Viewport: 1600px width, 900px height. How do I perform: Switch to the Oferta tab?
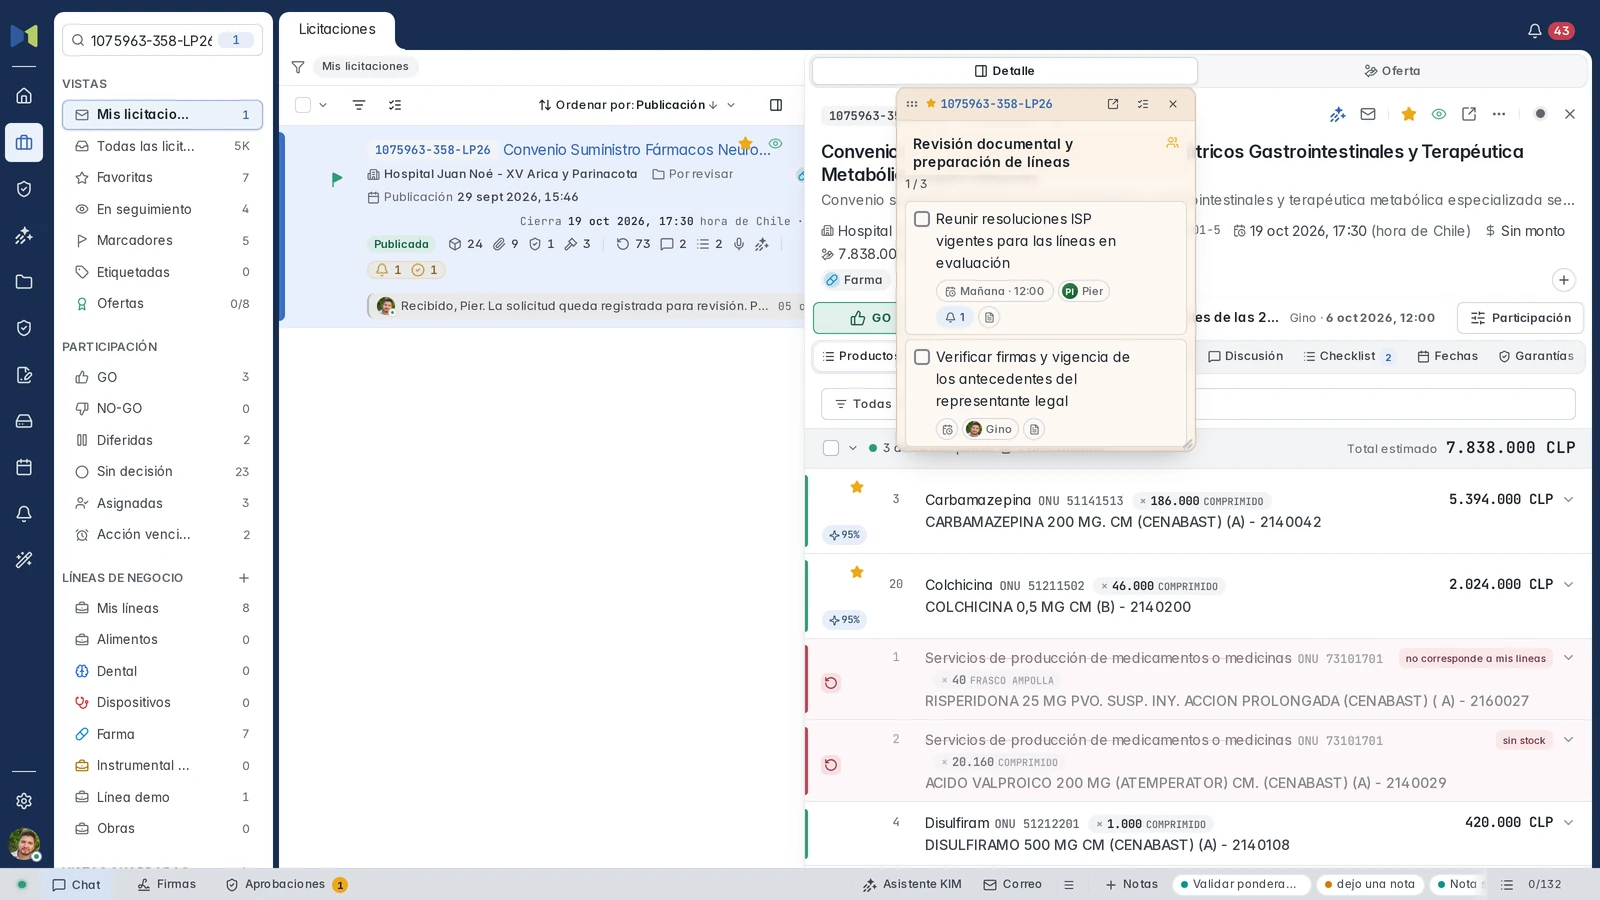pos(1392,71)
